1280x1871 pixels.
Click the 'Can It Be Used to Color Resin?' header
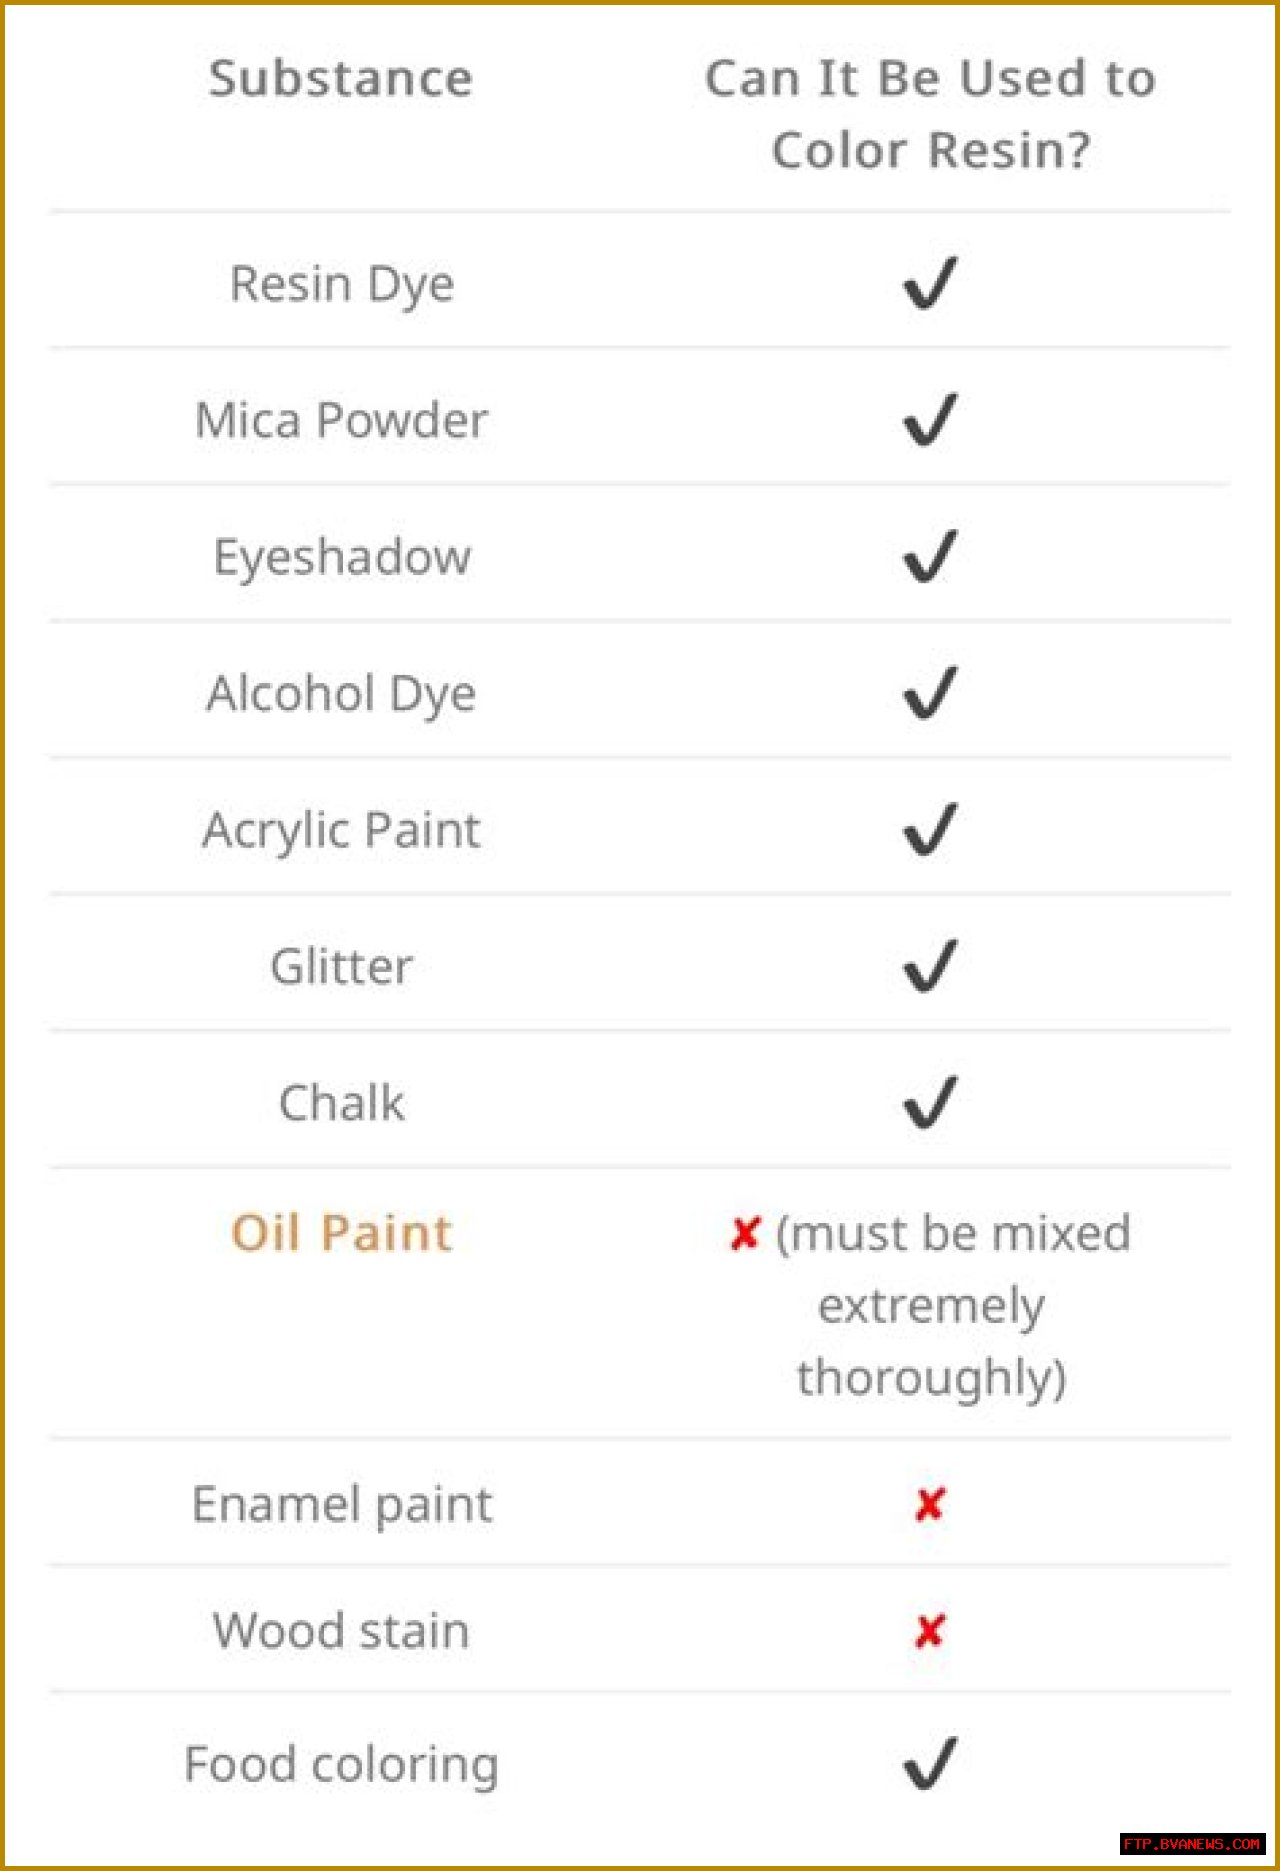click(930, 114)
